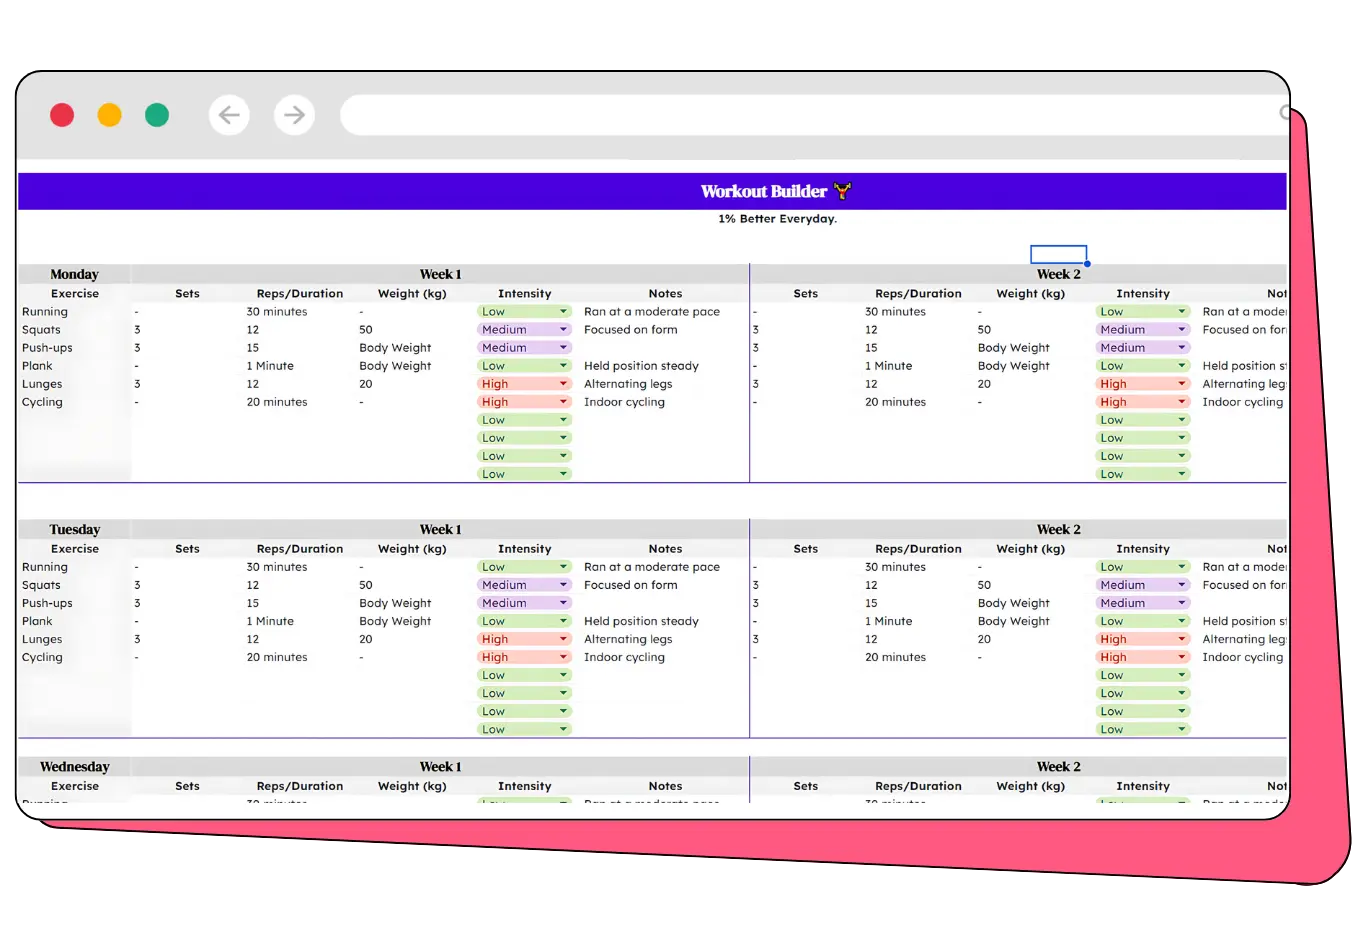Open Monday Week 1 Running intensity dropdown
The width and height of the screenshot is (1366, 950).
tap(563, 312)
